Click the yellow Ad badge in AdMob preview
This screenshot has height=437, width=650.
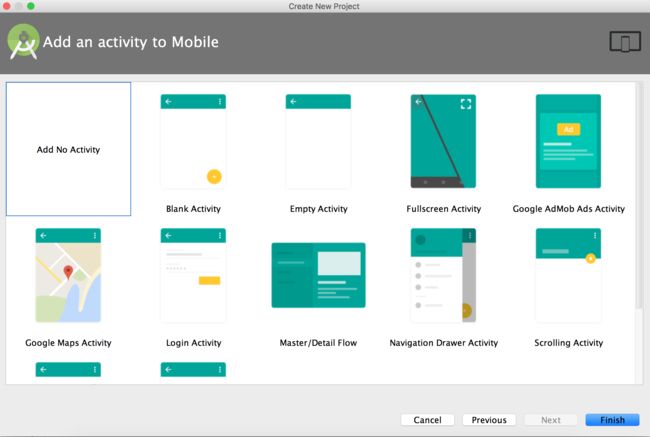[x=568, y=129]
